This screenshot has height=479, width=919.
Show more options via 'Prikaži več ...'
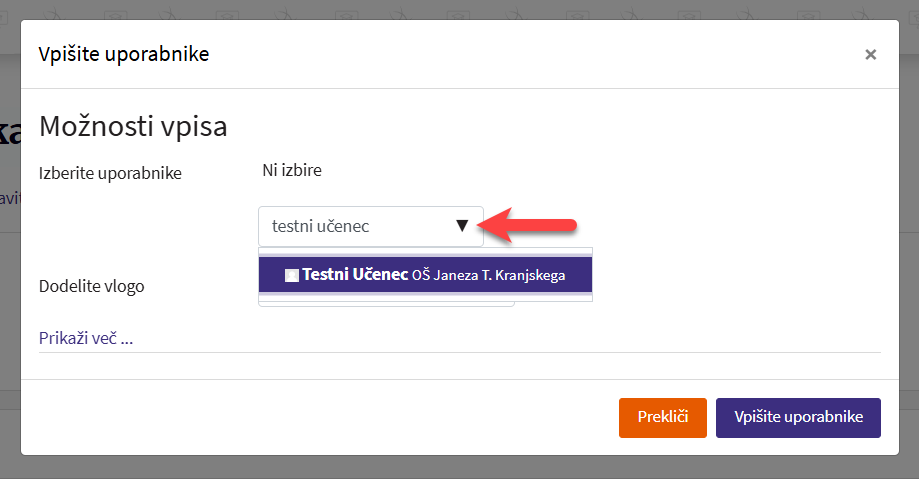point(86,337)
